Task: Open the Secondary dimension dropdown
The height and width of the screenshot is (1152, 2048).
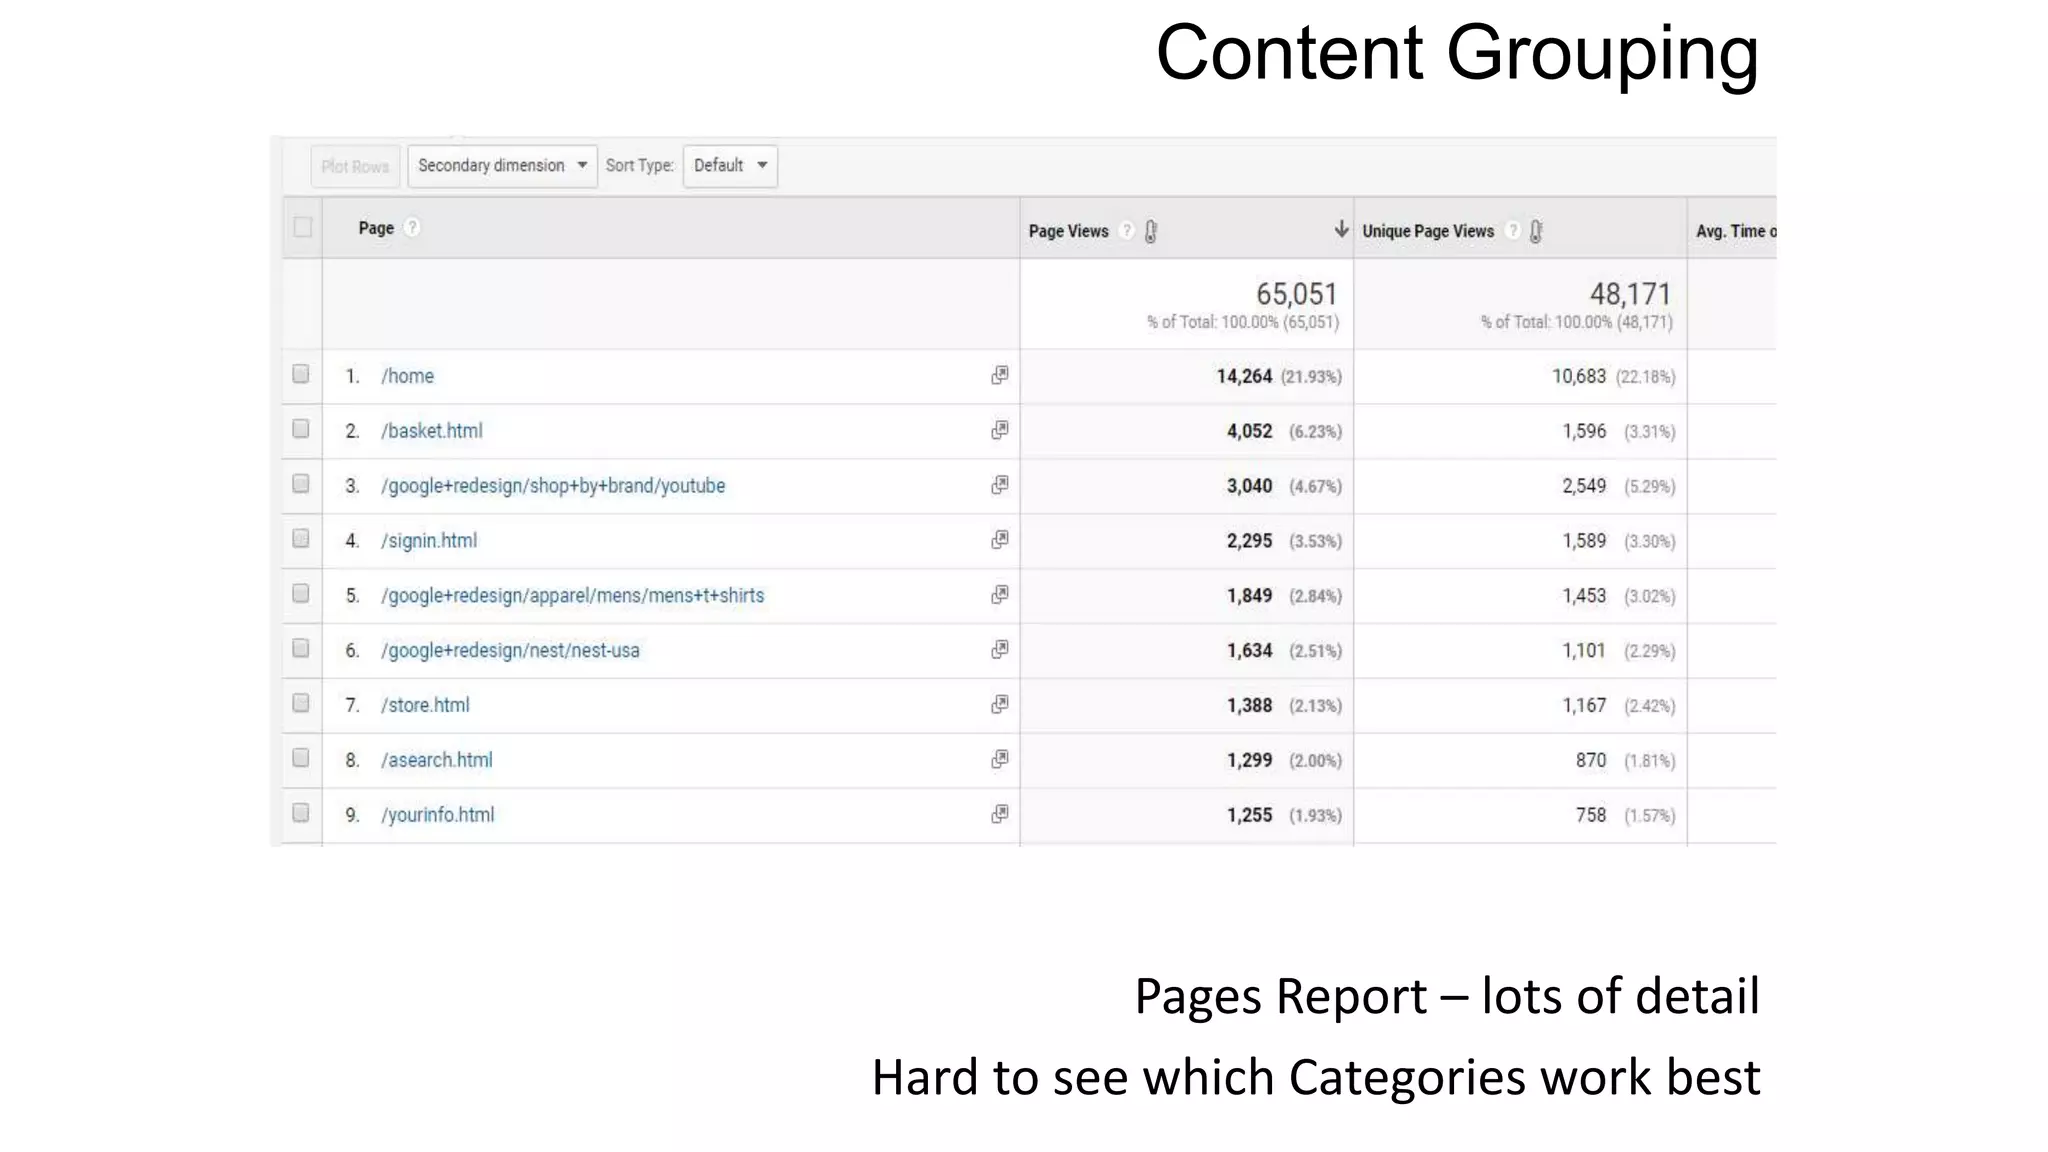Action: tap(502, 166)
